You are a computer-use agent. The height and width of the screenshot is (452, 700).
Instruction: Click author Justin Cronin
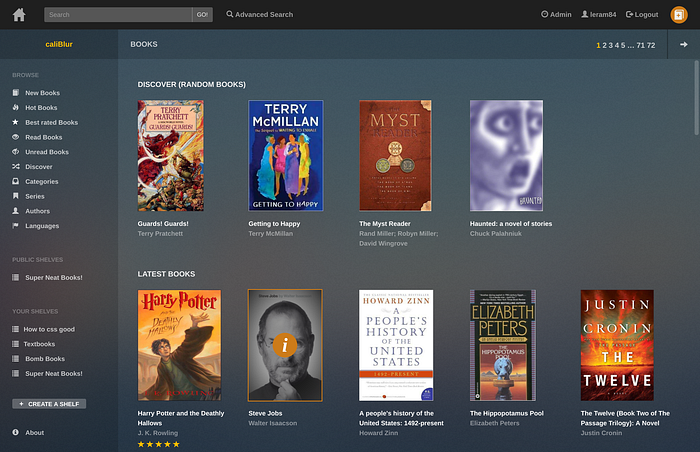[x=601, y=433]
